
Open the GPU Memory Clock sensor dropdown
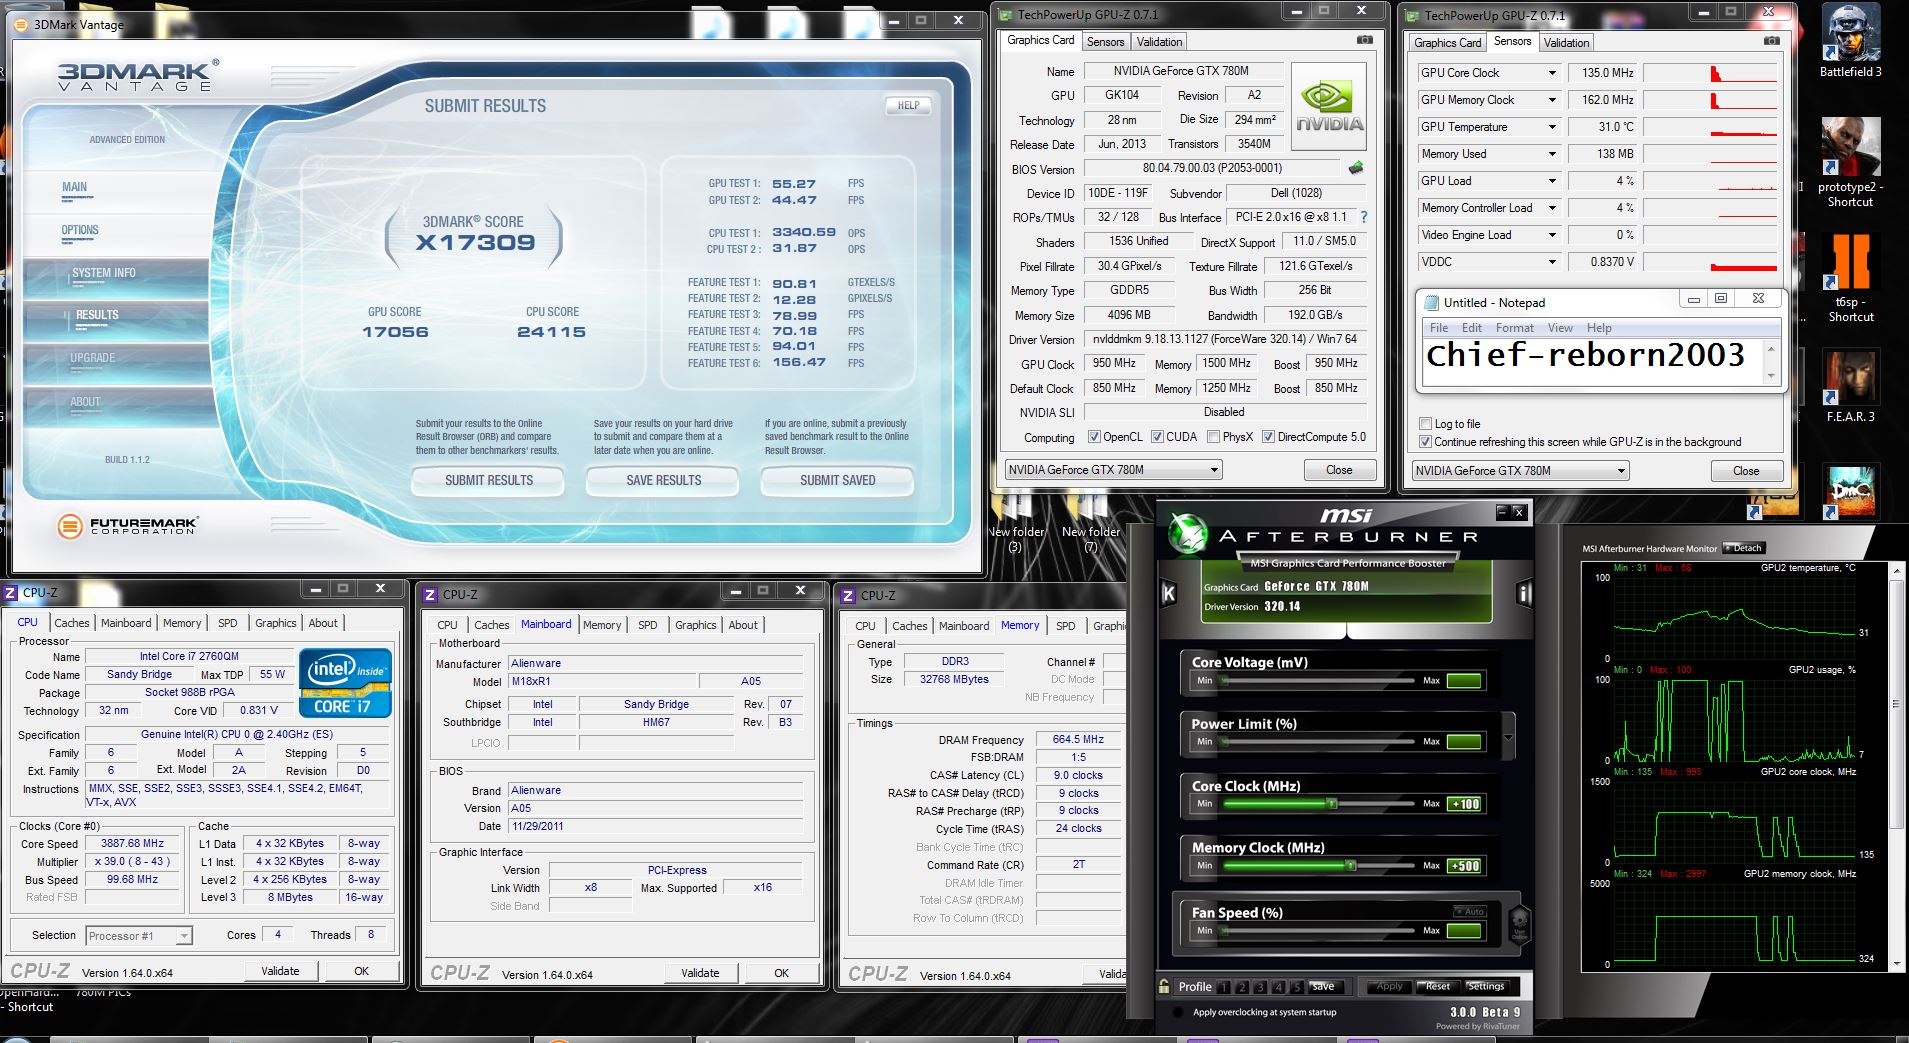click(x=1552, y=100)
